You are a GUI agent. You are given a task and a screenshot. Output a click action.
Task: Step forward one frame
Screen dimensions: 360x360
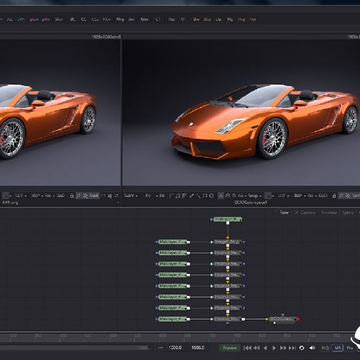pyautogui.click(x=283, y=348)
